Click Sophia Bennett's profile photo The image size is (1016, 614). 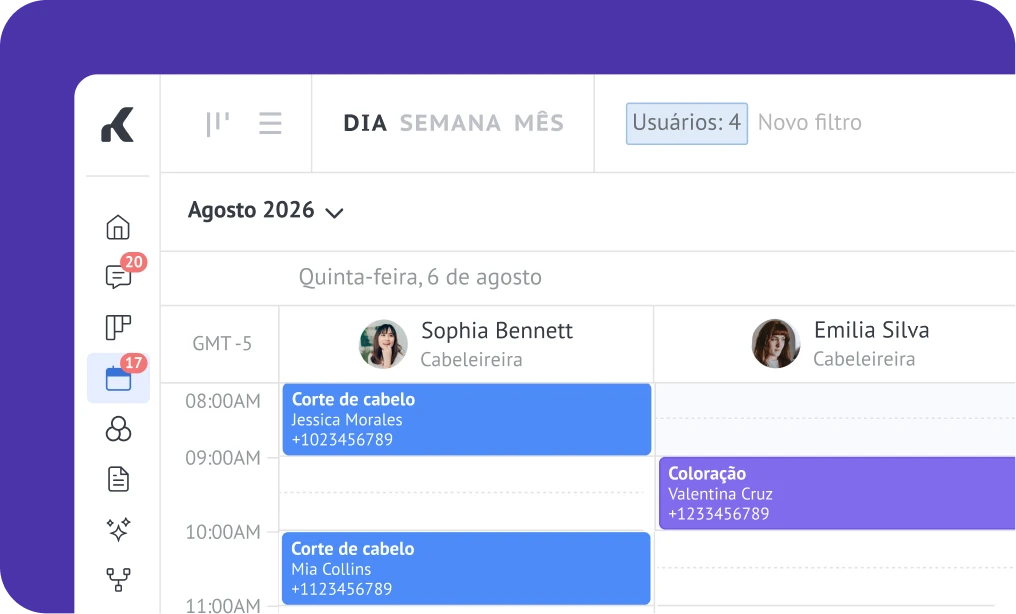(x=384, y=344)
